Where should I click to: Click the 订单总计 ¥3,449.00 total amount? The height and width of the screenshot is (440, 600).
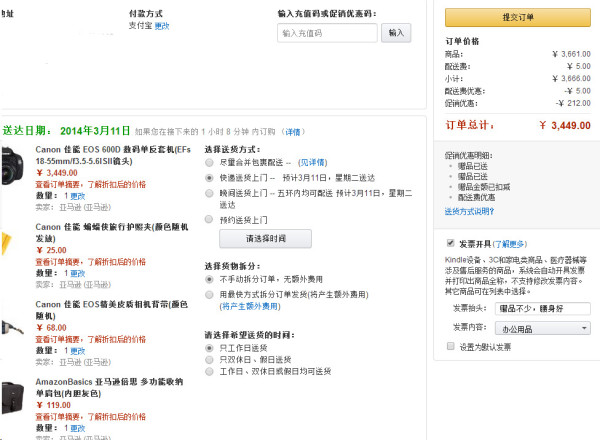(x=565, y=125)
